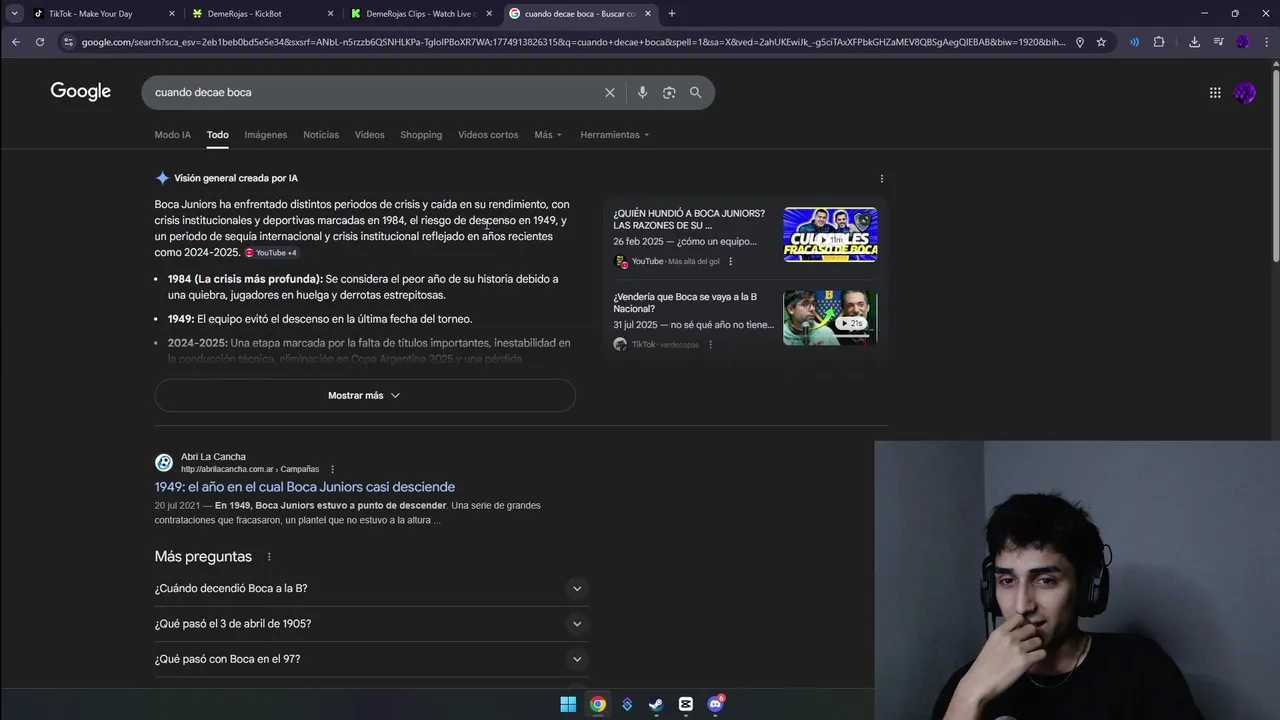Viewport: 1280px width, 720px height.
Task: Open the Google apps grid
Action: click(x=1215, y=92)
